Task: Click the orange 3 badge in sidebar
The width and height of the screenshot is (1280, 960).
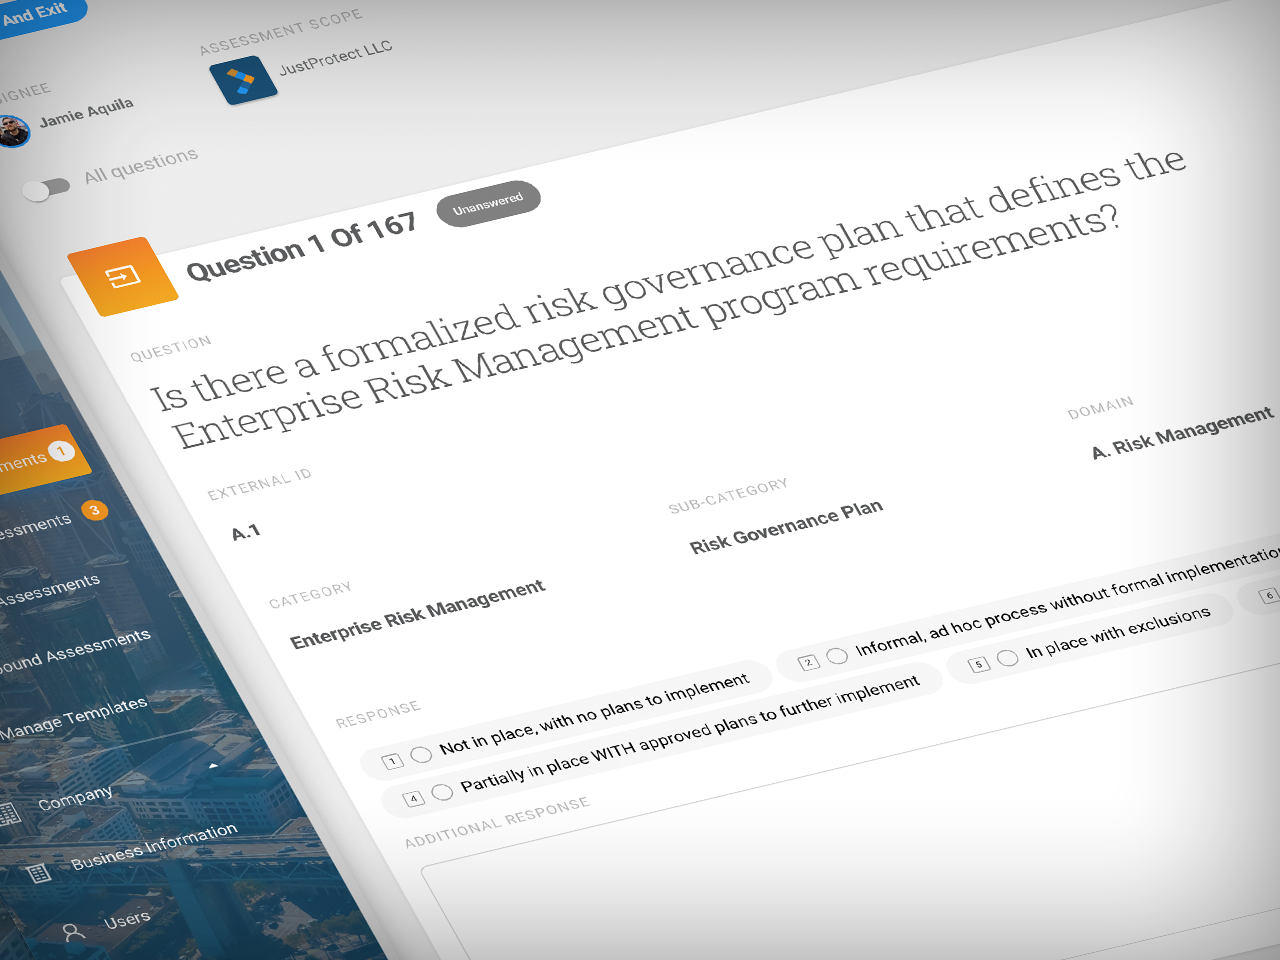Action: [95, 511]
